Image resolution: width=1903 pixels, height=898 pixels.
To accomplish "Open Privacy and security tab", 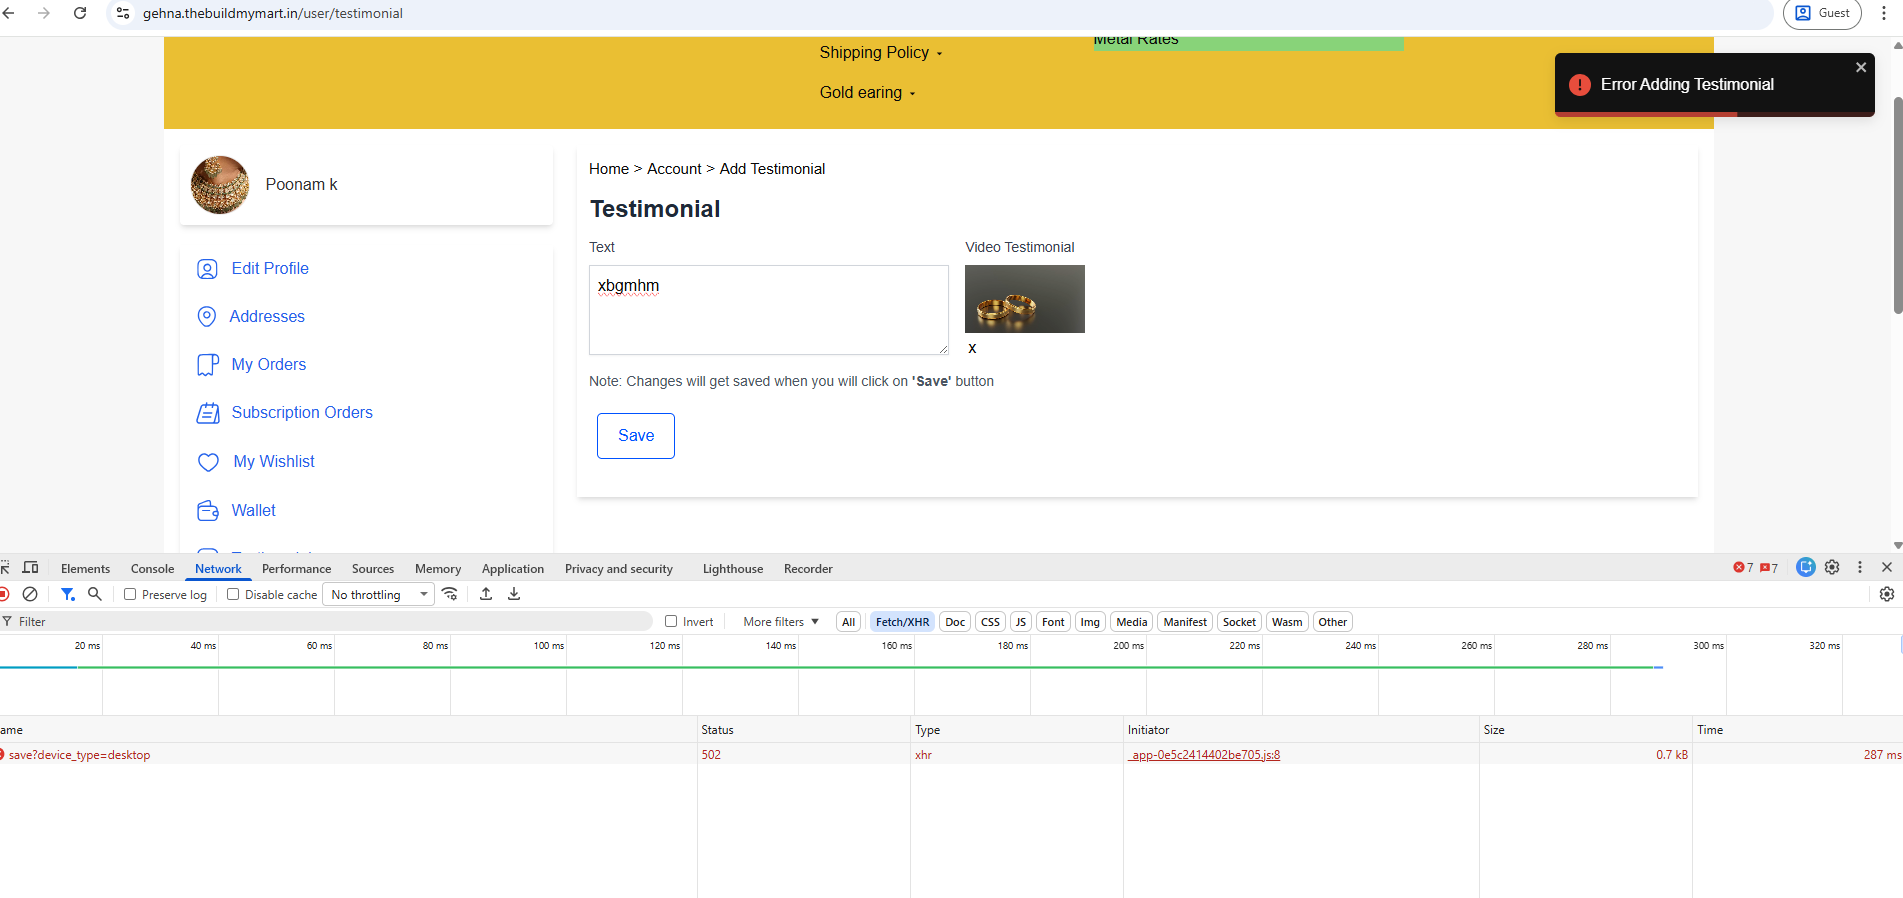I will coord(619,568).
